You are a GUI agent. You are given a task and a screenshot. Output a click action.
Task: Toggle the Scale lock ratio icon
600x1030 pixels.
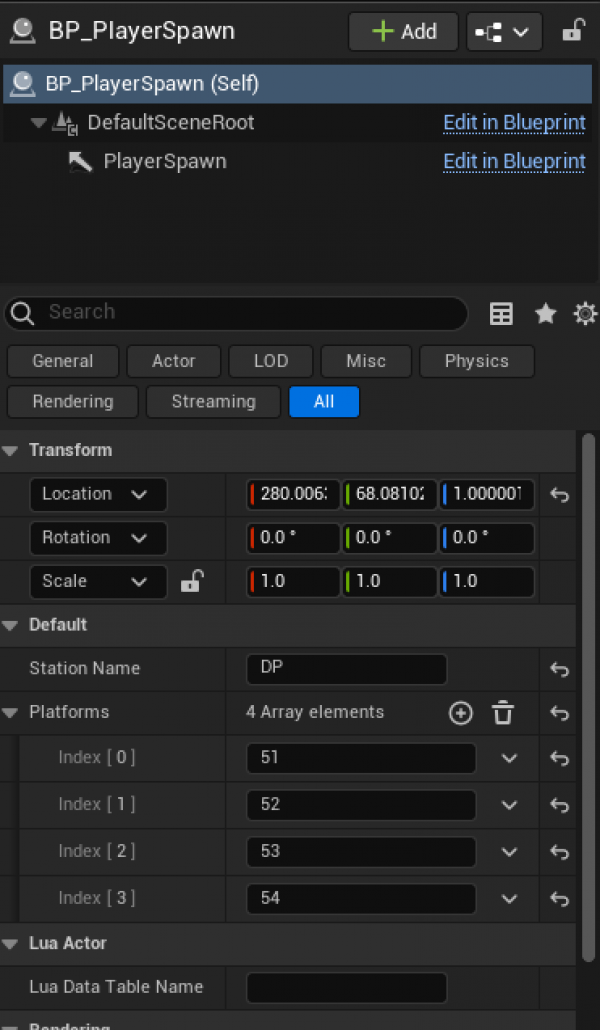point(192,582)
